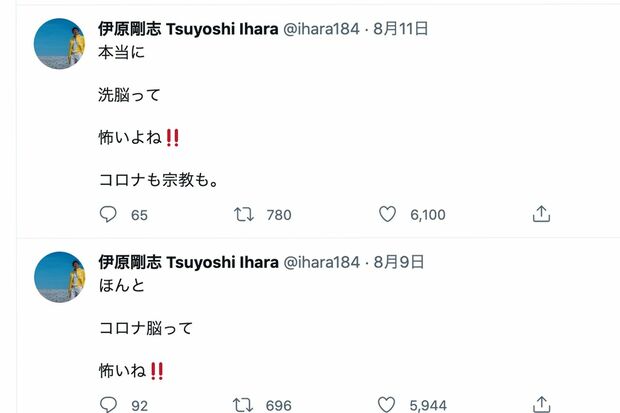Screen dimensions: 620x413
Task: Click @ihara184 handle on second tweet
Action: pos(323,262)
